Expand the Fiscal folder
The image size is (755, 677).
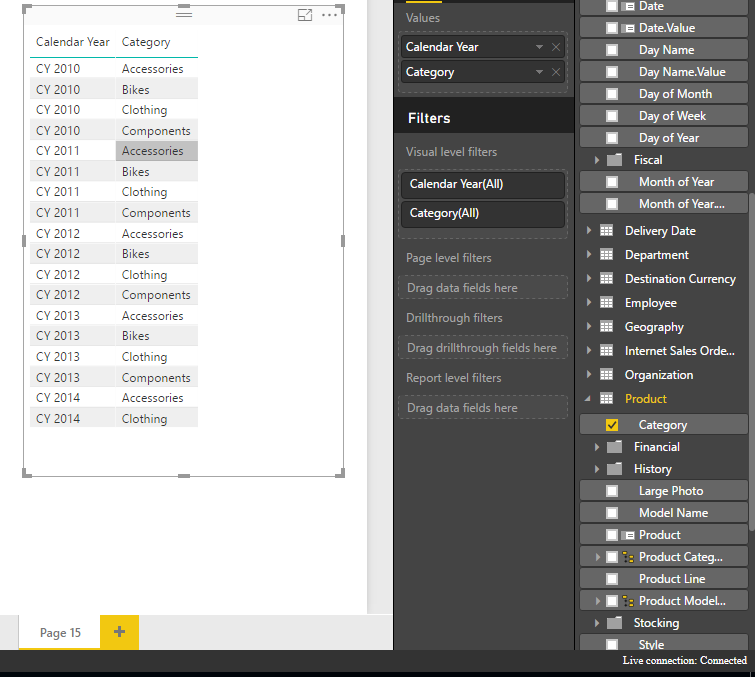coord(597,160)
